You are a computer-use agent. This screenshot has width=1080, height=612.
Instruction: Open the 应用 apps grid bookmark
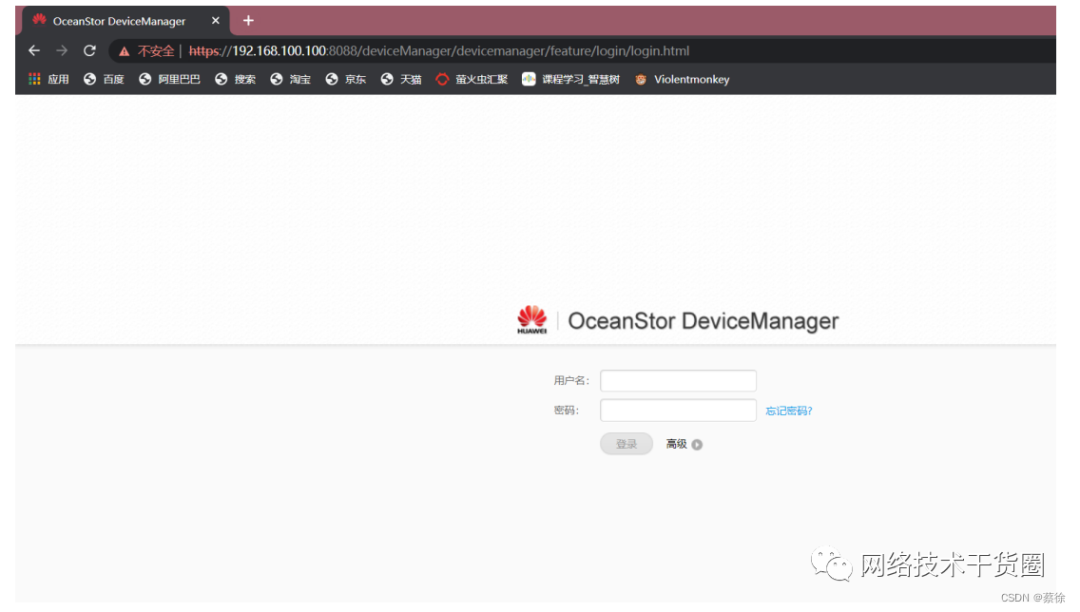tap(48, 79)
